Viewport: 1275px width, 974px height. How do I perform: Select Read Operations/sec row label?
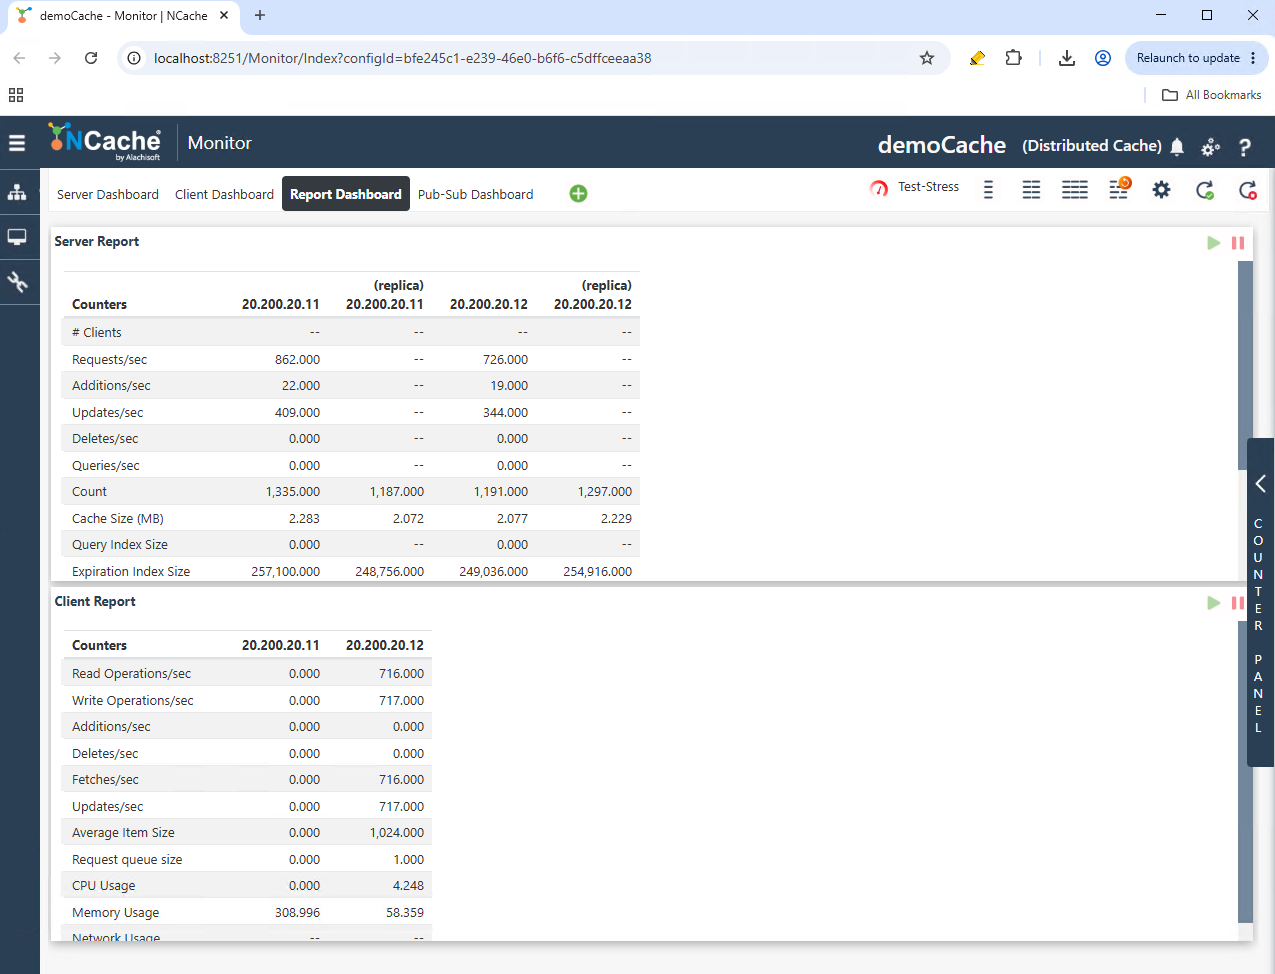[x=131, y=674]
